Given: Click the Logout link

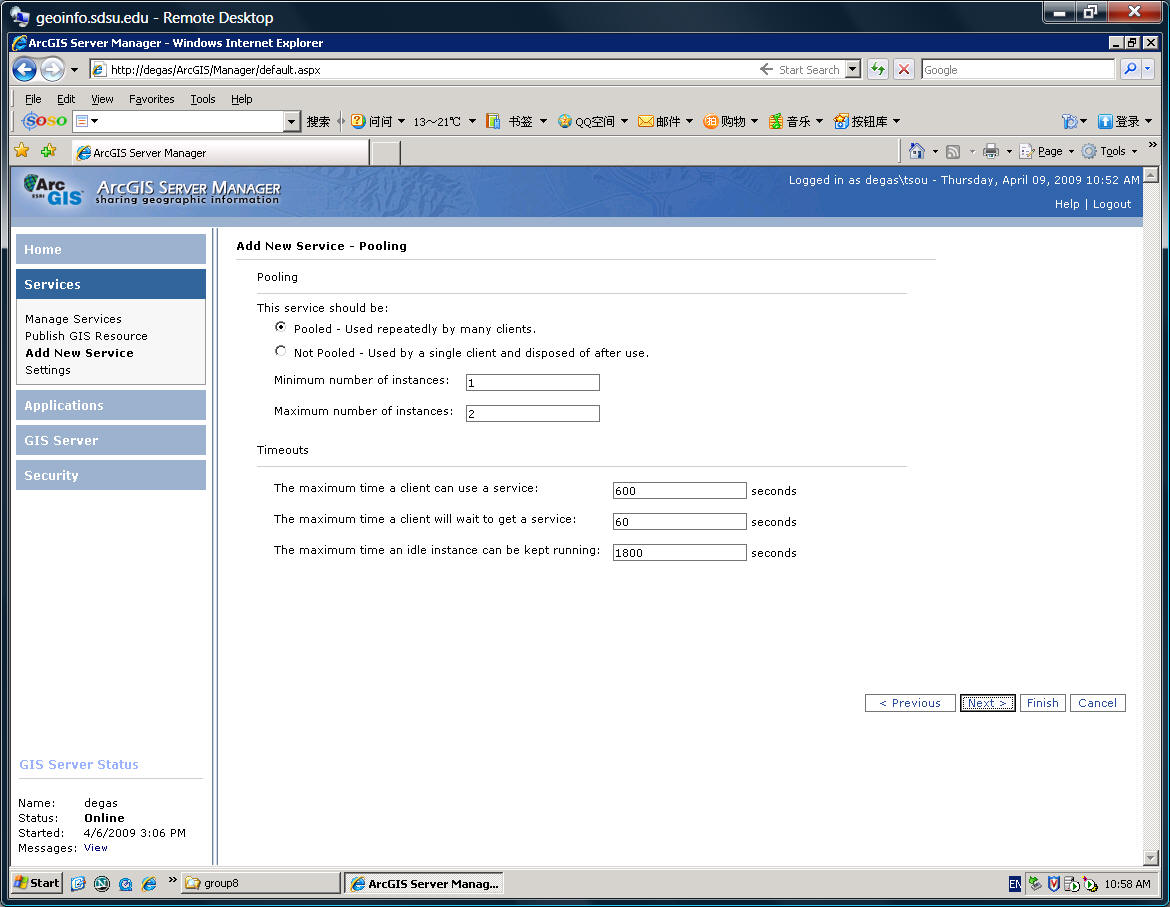Looking at the screenshot, I should tap(1112, 204).
